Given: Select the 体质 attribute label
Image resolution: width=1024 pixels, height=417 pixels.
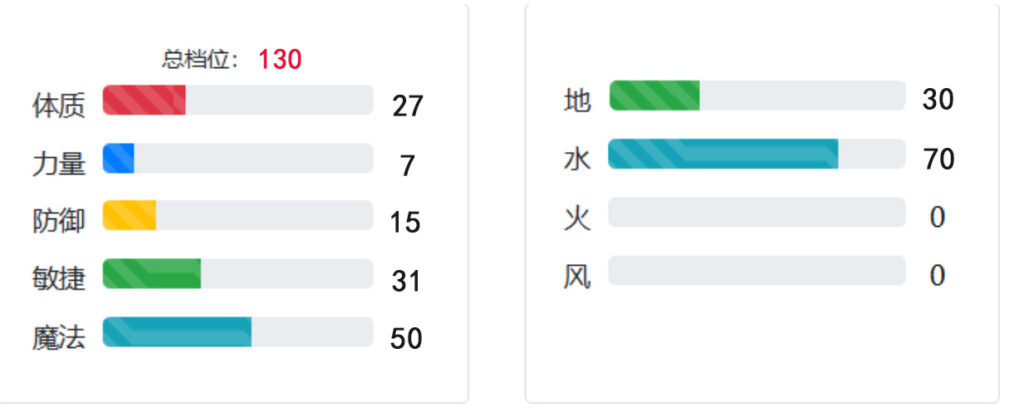Looking at the screenshot, I should tap(59, 106).
